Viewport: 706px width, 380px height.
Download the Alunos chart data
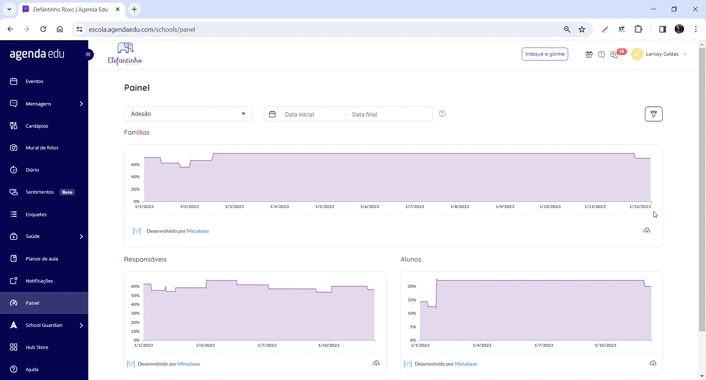(x=653, y=363)
